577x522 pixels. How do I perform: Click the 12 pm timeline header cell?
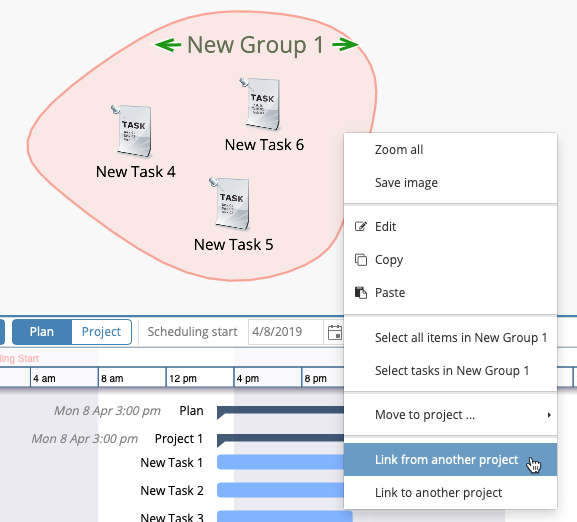click(200, 378)
